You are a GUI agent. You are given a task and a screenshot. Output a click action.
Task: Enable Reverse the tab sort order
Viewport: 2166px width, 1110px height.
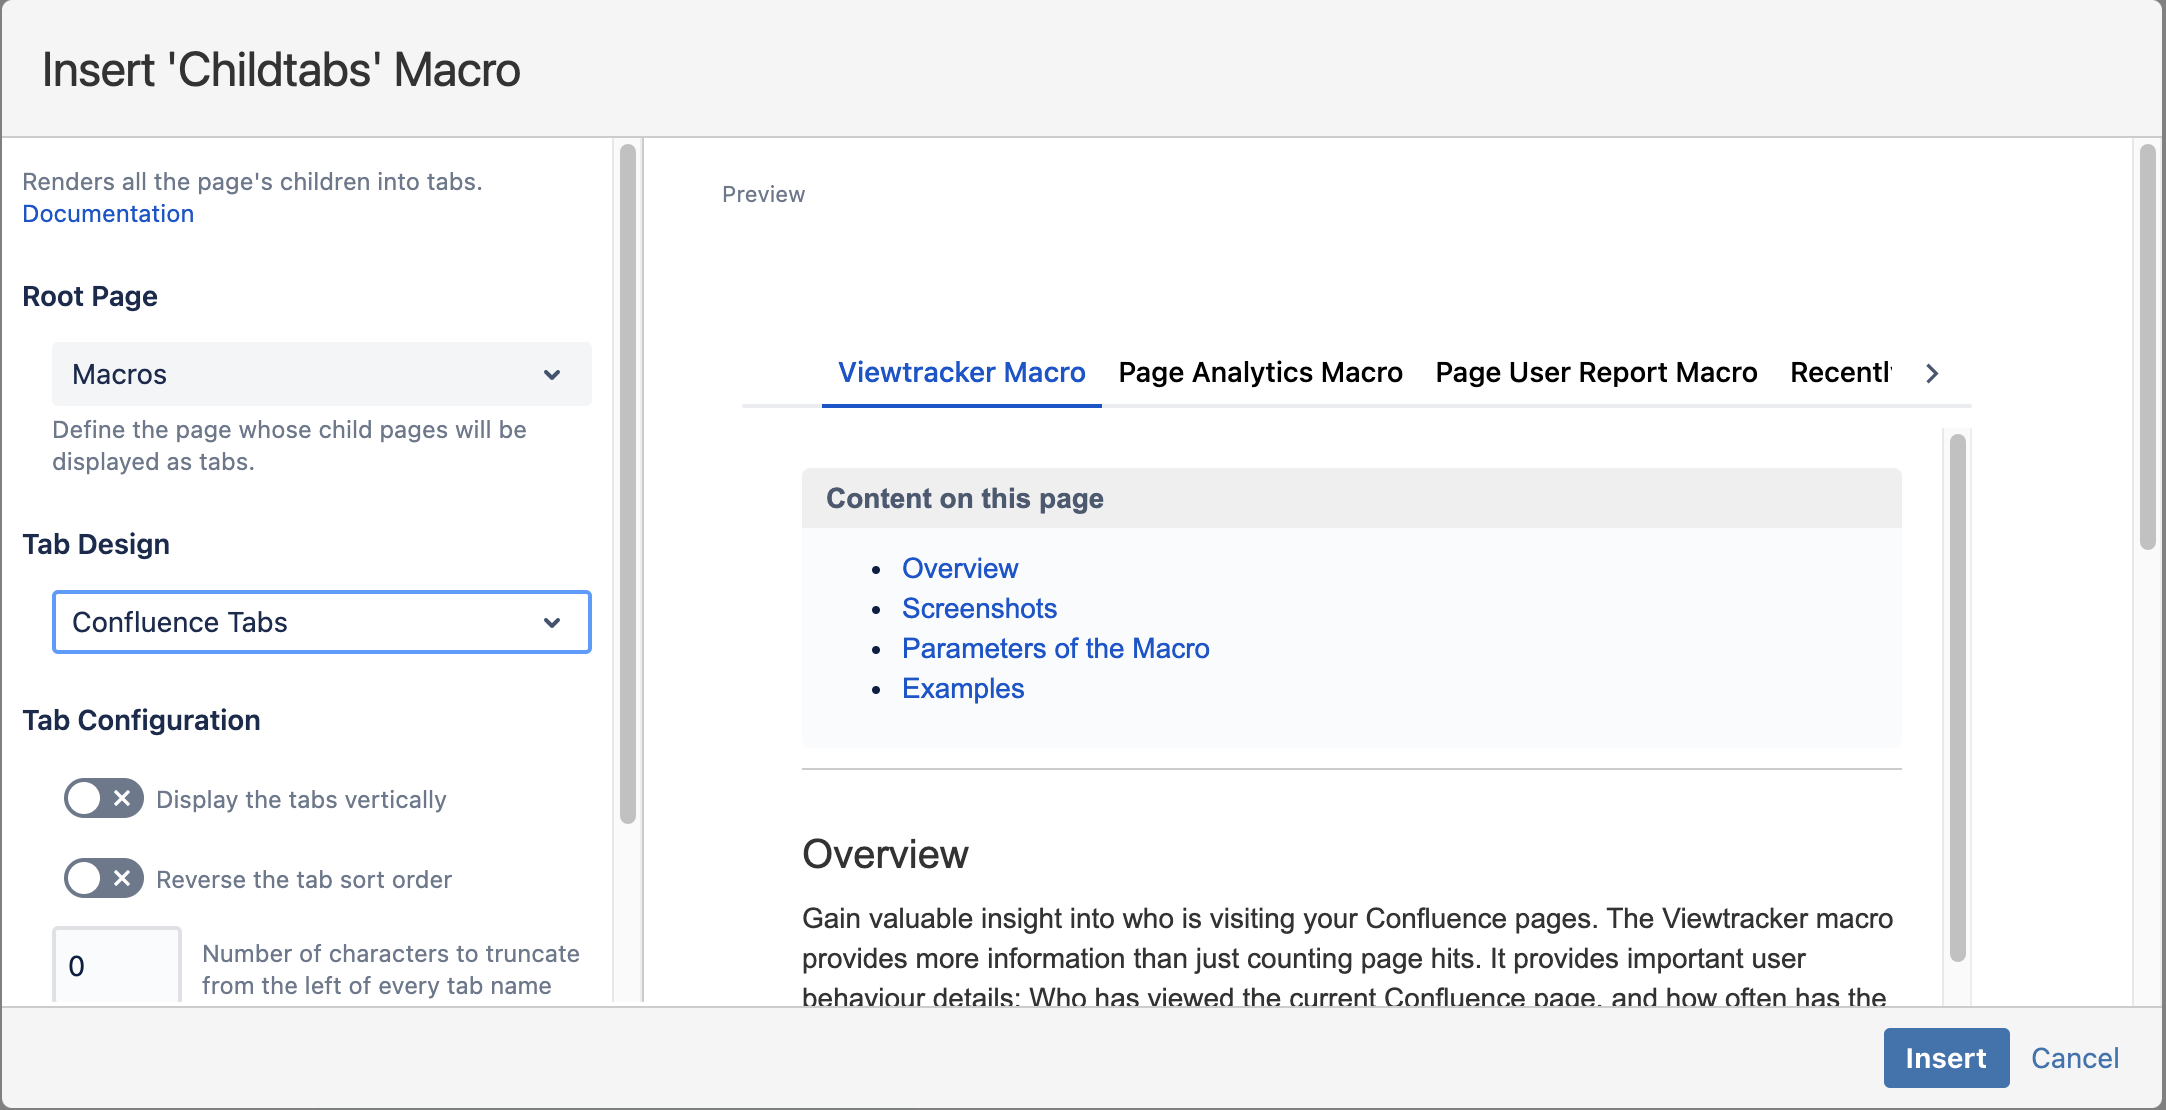coord(104,879)
